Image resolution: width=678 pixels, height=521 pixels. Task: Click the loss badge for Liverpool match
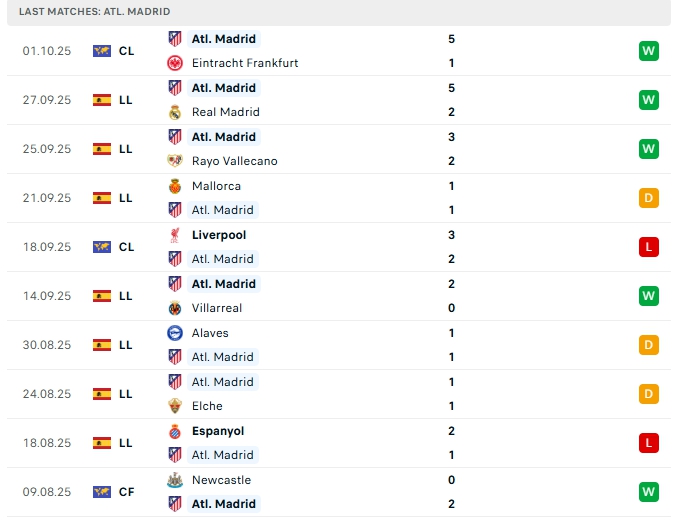click(x=648, y=247)
